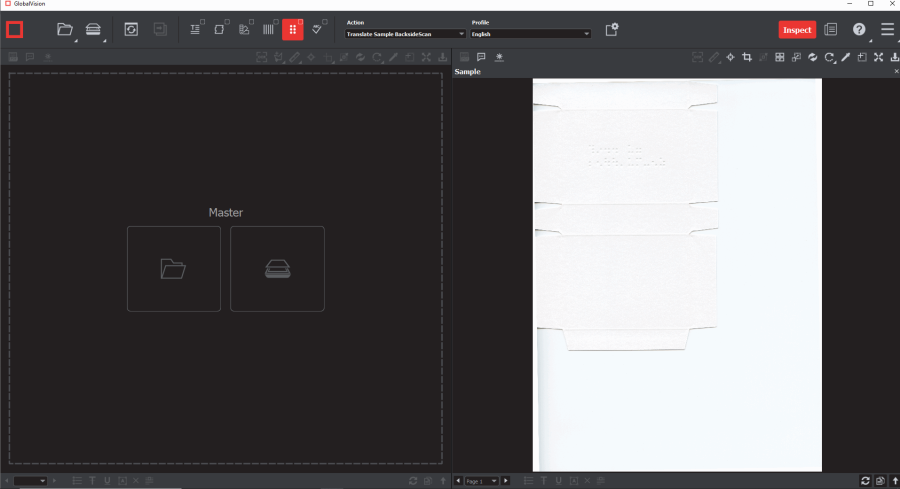Expand the Action dropdown
900x489 pixels.
coord(405,34)
